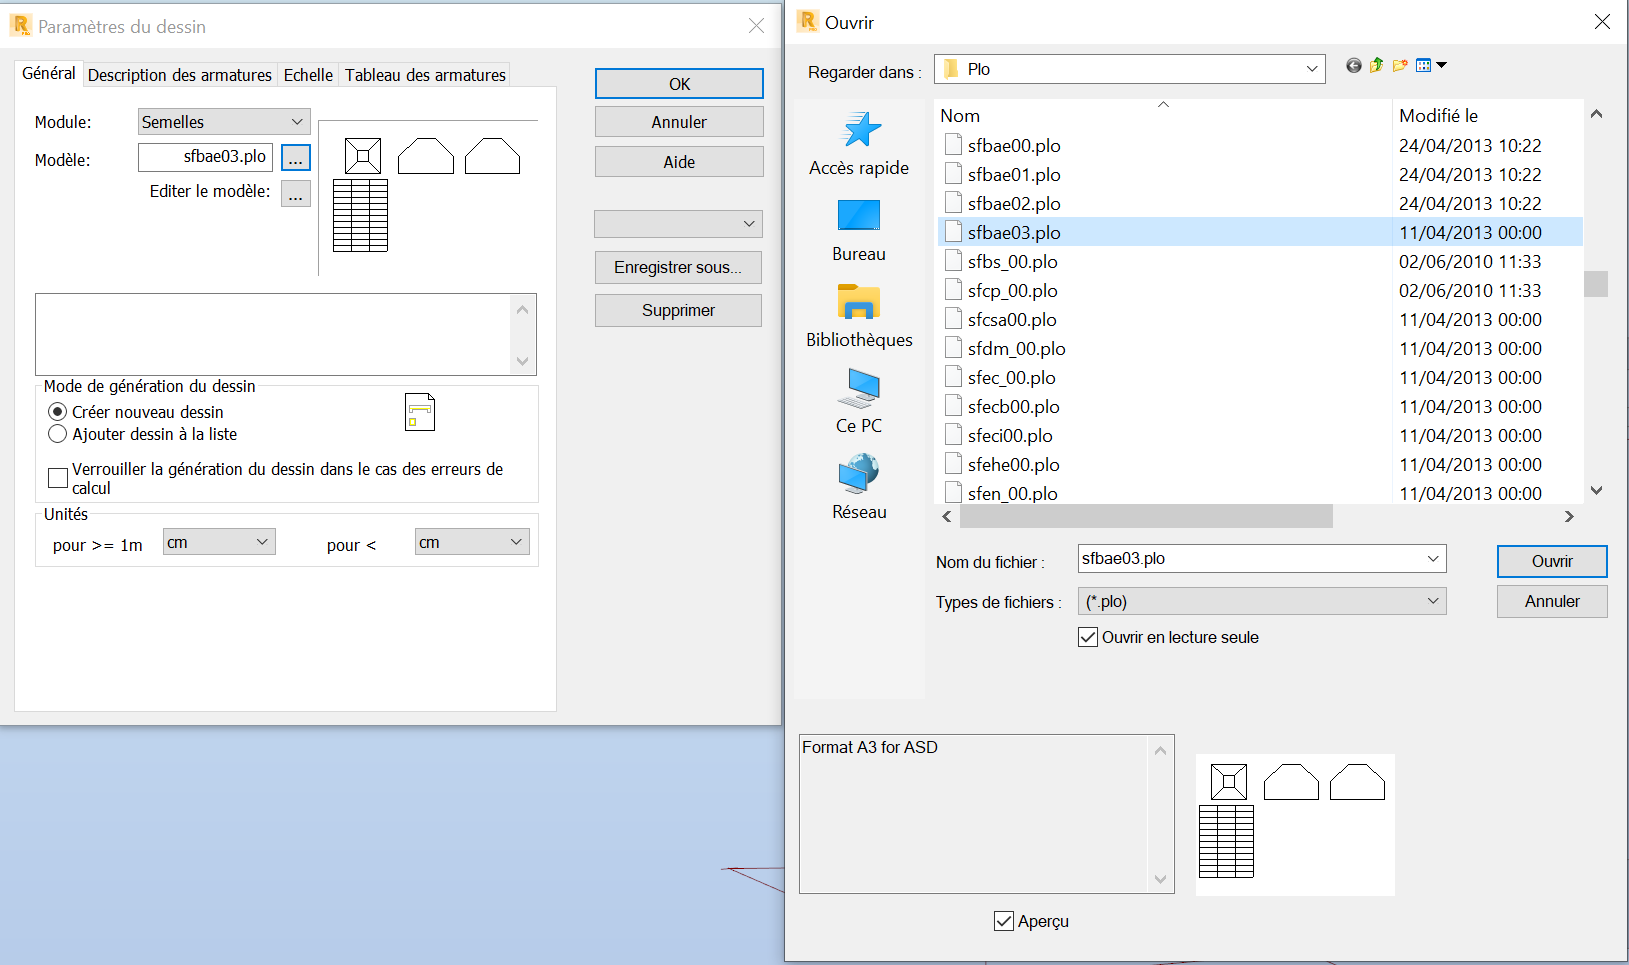Open the Description des armatures tab
Screen dimensions: 1629x965
180,75
